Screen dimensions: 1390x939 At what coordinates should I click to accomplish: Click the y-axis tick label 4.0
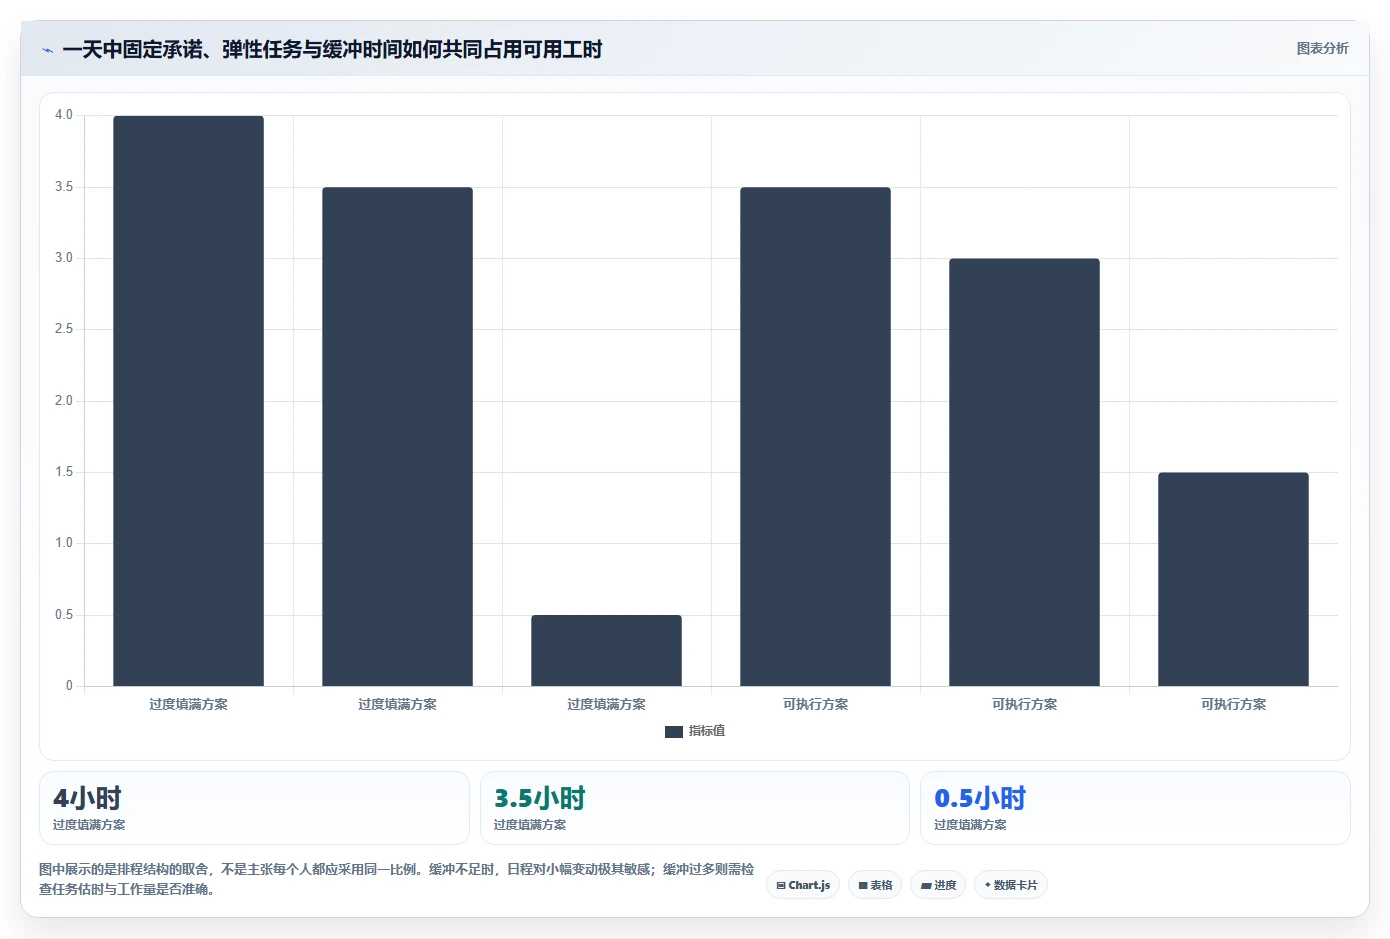(64, 115)
